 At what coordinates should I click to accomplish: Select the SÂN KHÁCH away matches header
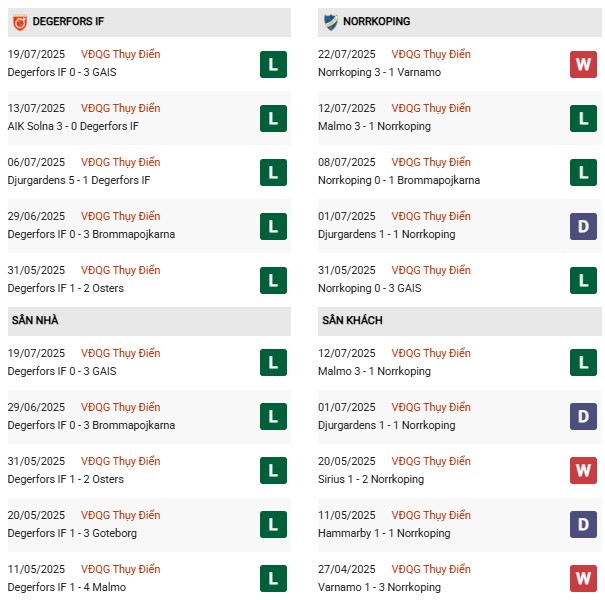coord(352,320)
